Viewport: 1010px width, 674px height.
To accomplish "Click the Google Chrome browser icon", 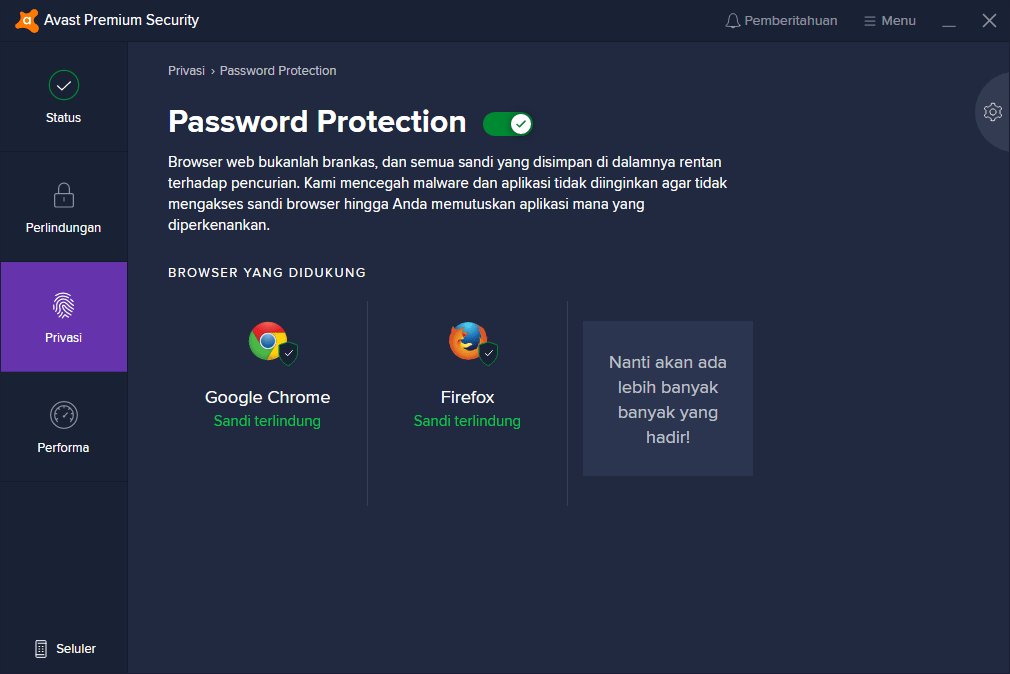I will [x=267, y=341].
